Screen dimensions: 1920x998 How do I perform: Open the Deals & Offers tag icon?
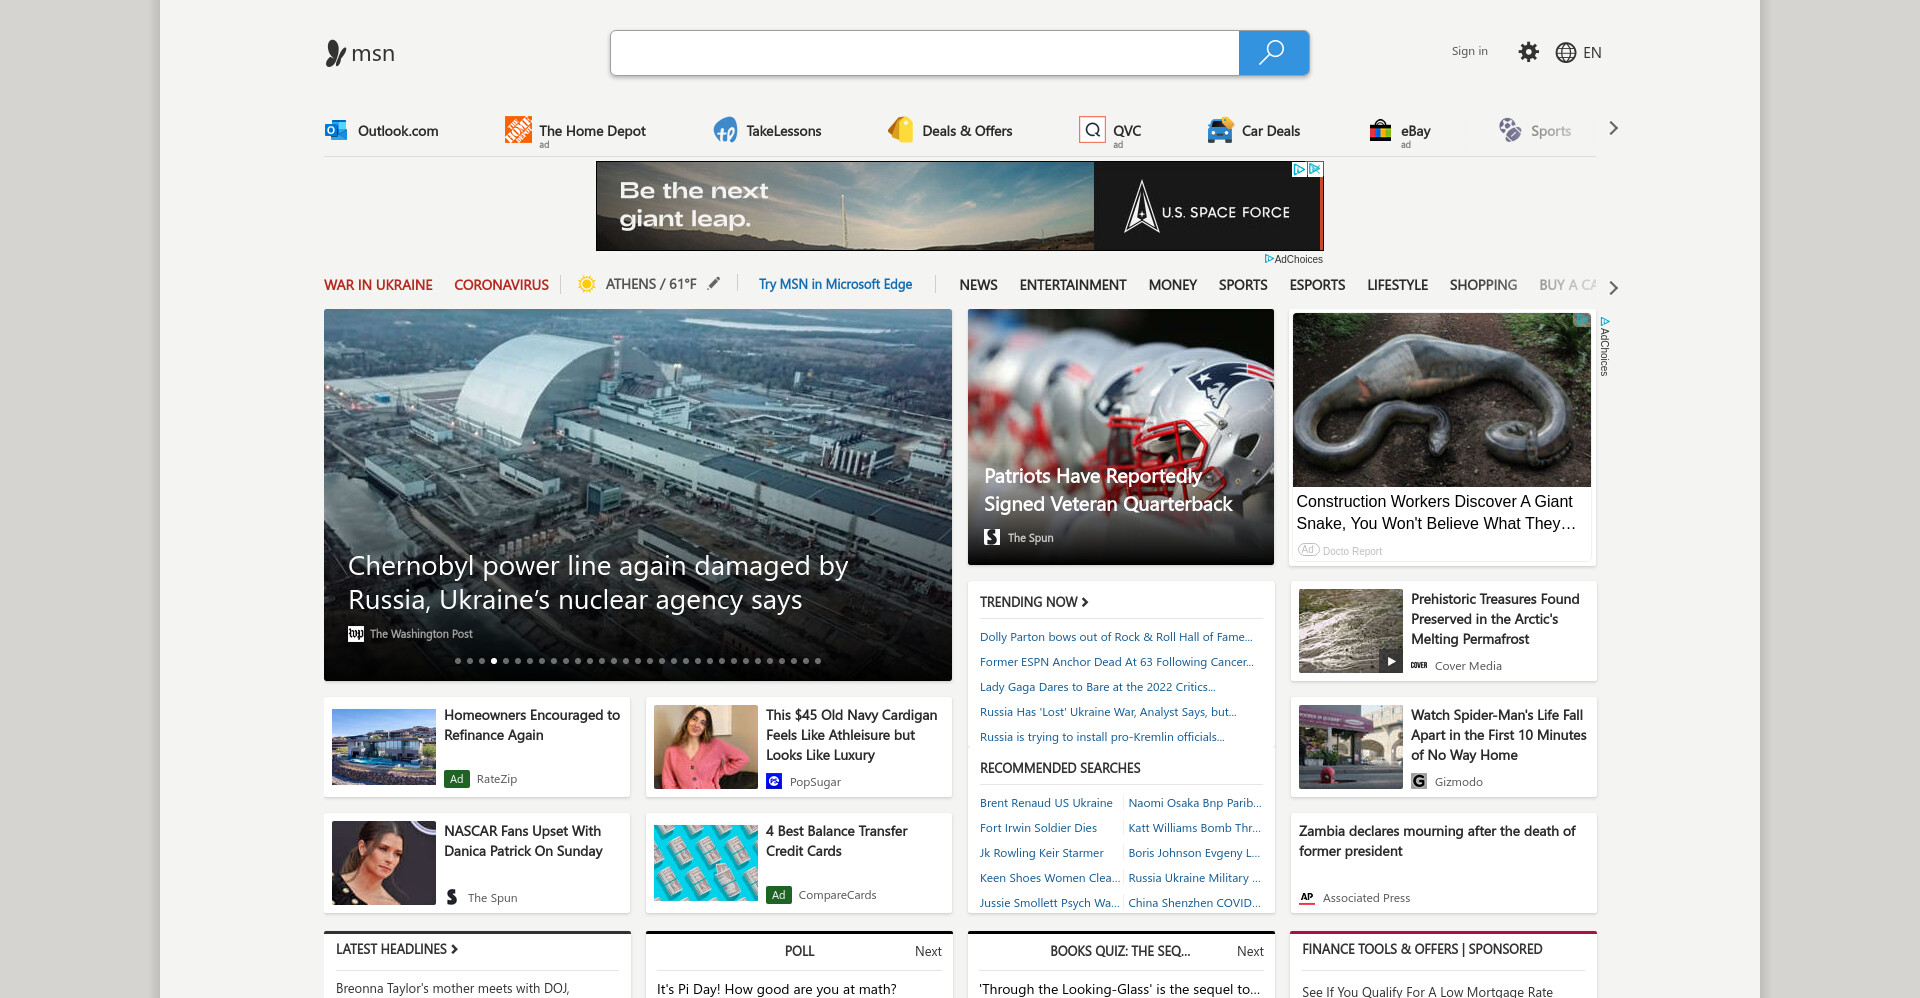[901, 130]
